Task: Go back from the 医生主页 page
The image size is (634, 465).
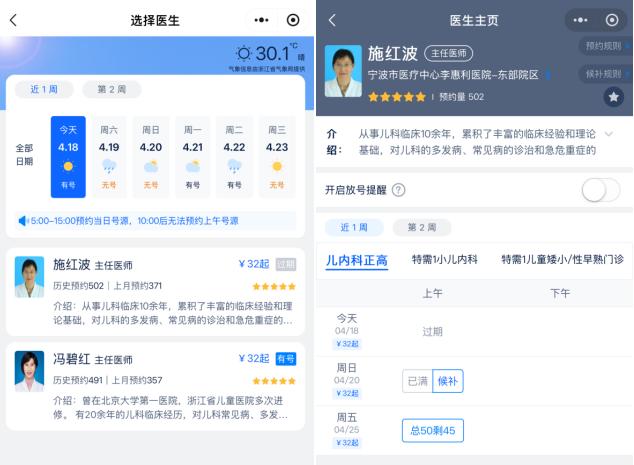Action: tap(332, 20)
